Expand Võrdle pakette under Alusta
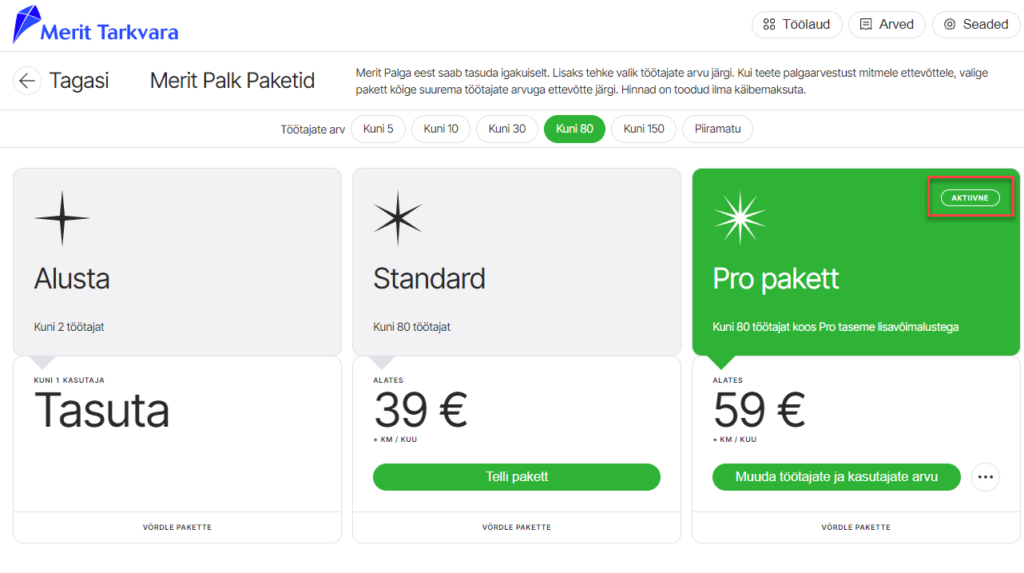Screen dimensions: 1024x573 pyautogui.click(x=177, y=527)
